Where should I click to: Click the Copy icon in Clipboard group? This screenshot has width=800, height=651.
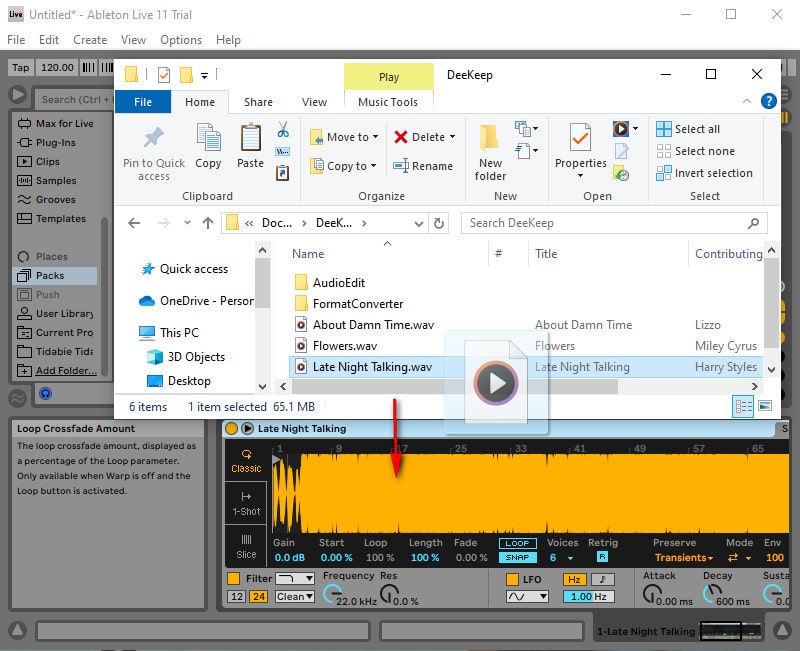(x=208, y=137)
